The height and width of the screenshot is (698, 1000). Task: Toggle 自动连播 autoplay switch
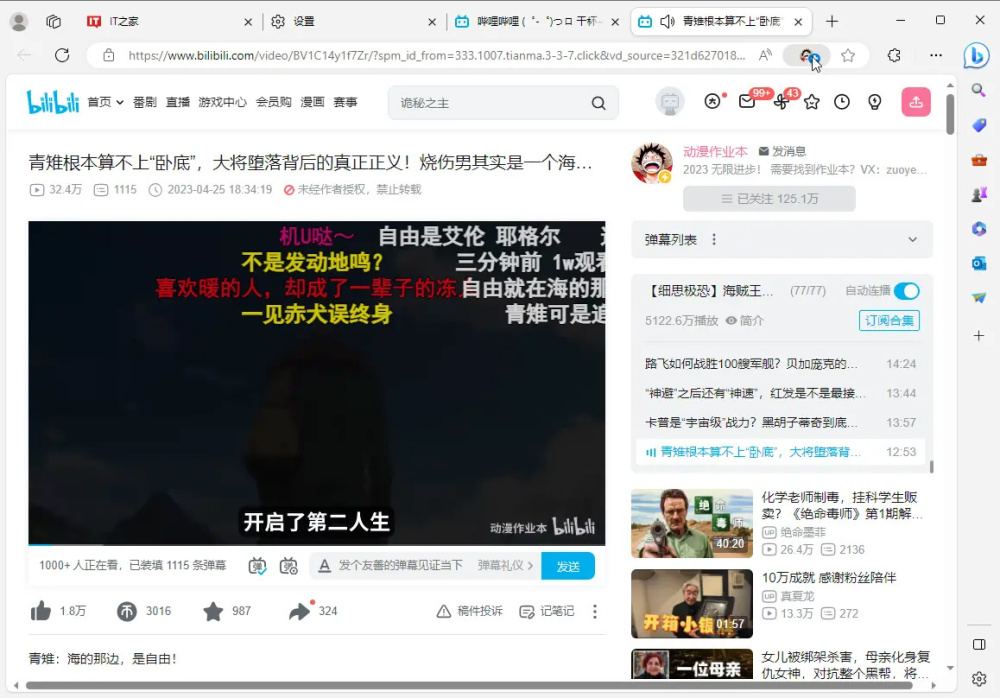[906, 291]
